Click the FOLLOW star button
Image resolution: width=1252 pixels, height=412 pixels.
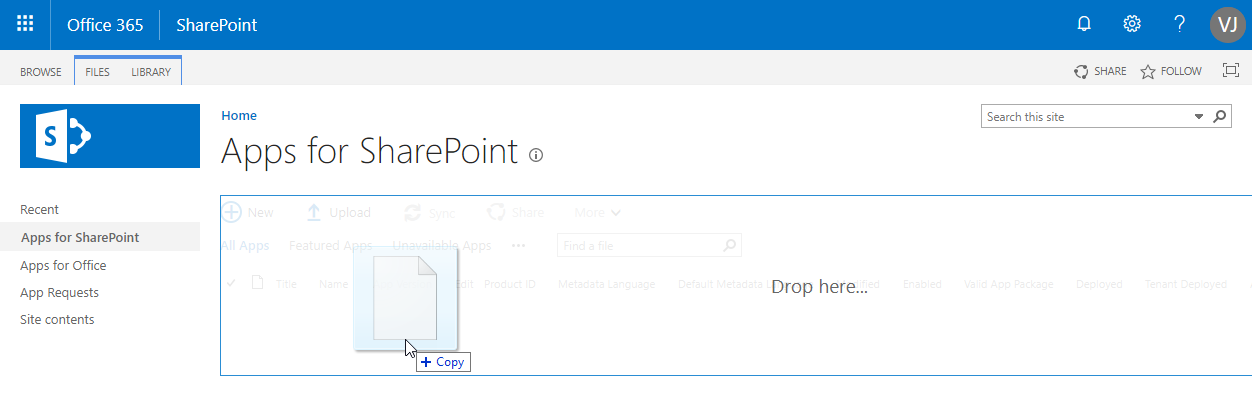1171,71
